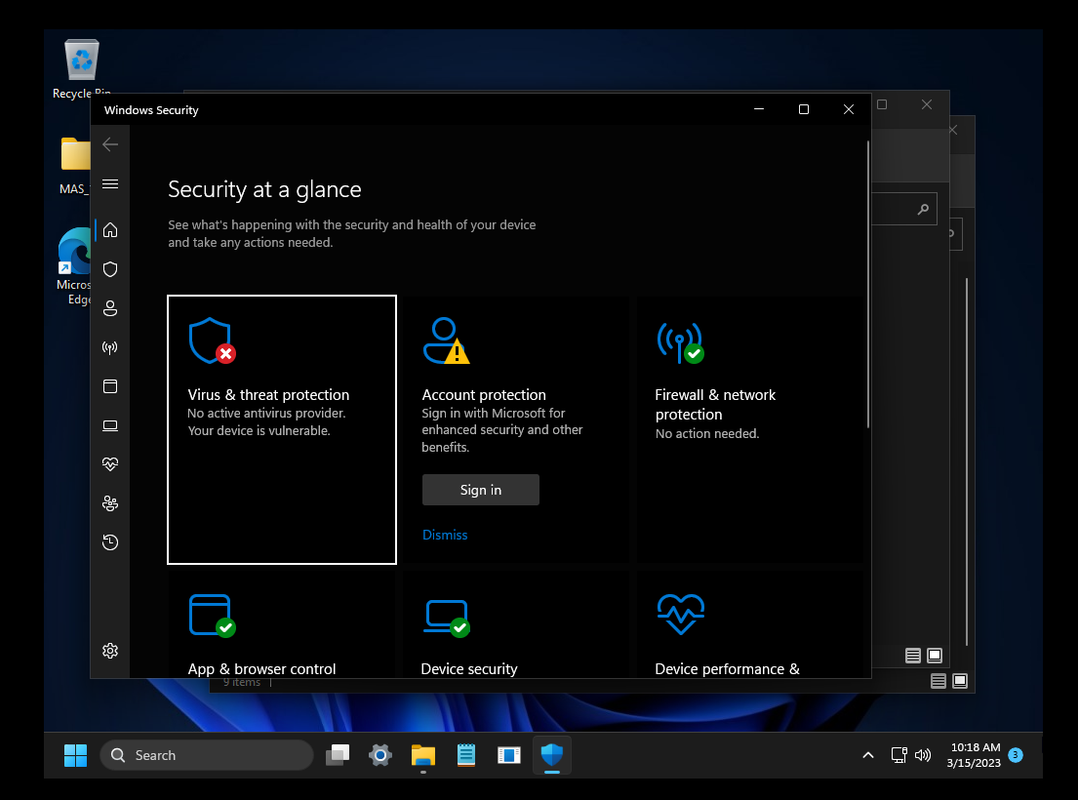Dismiss the Account protection notice

click(445, 535)
